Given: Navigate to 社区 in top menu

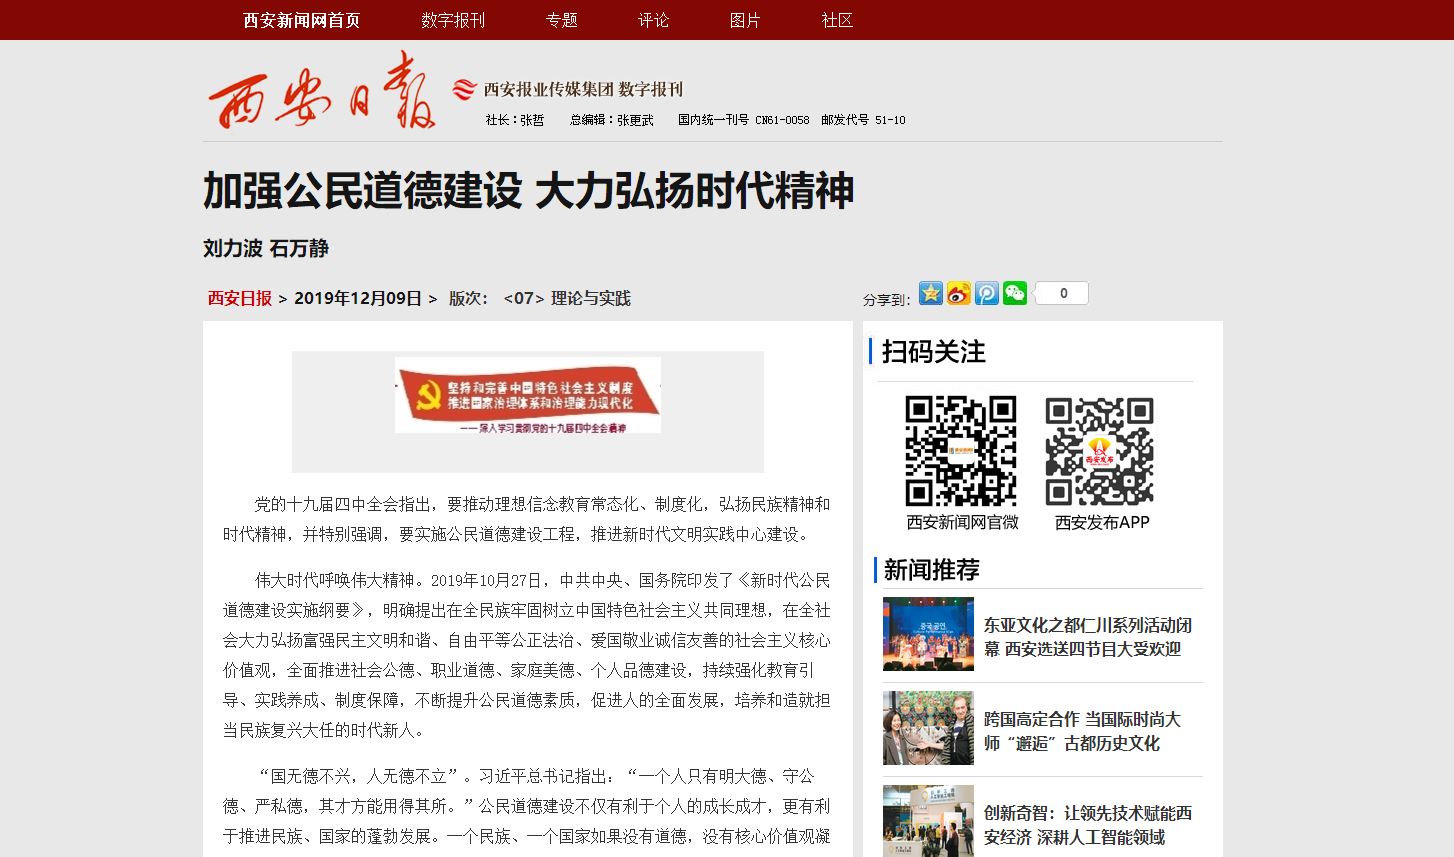Looking at the screenshot, I should [837, 20].
